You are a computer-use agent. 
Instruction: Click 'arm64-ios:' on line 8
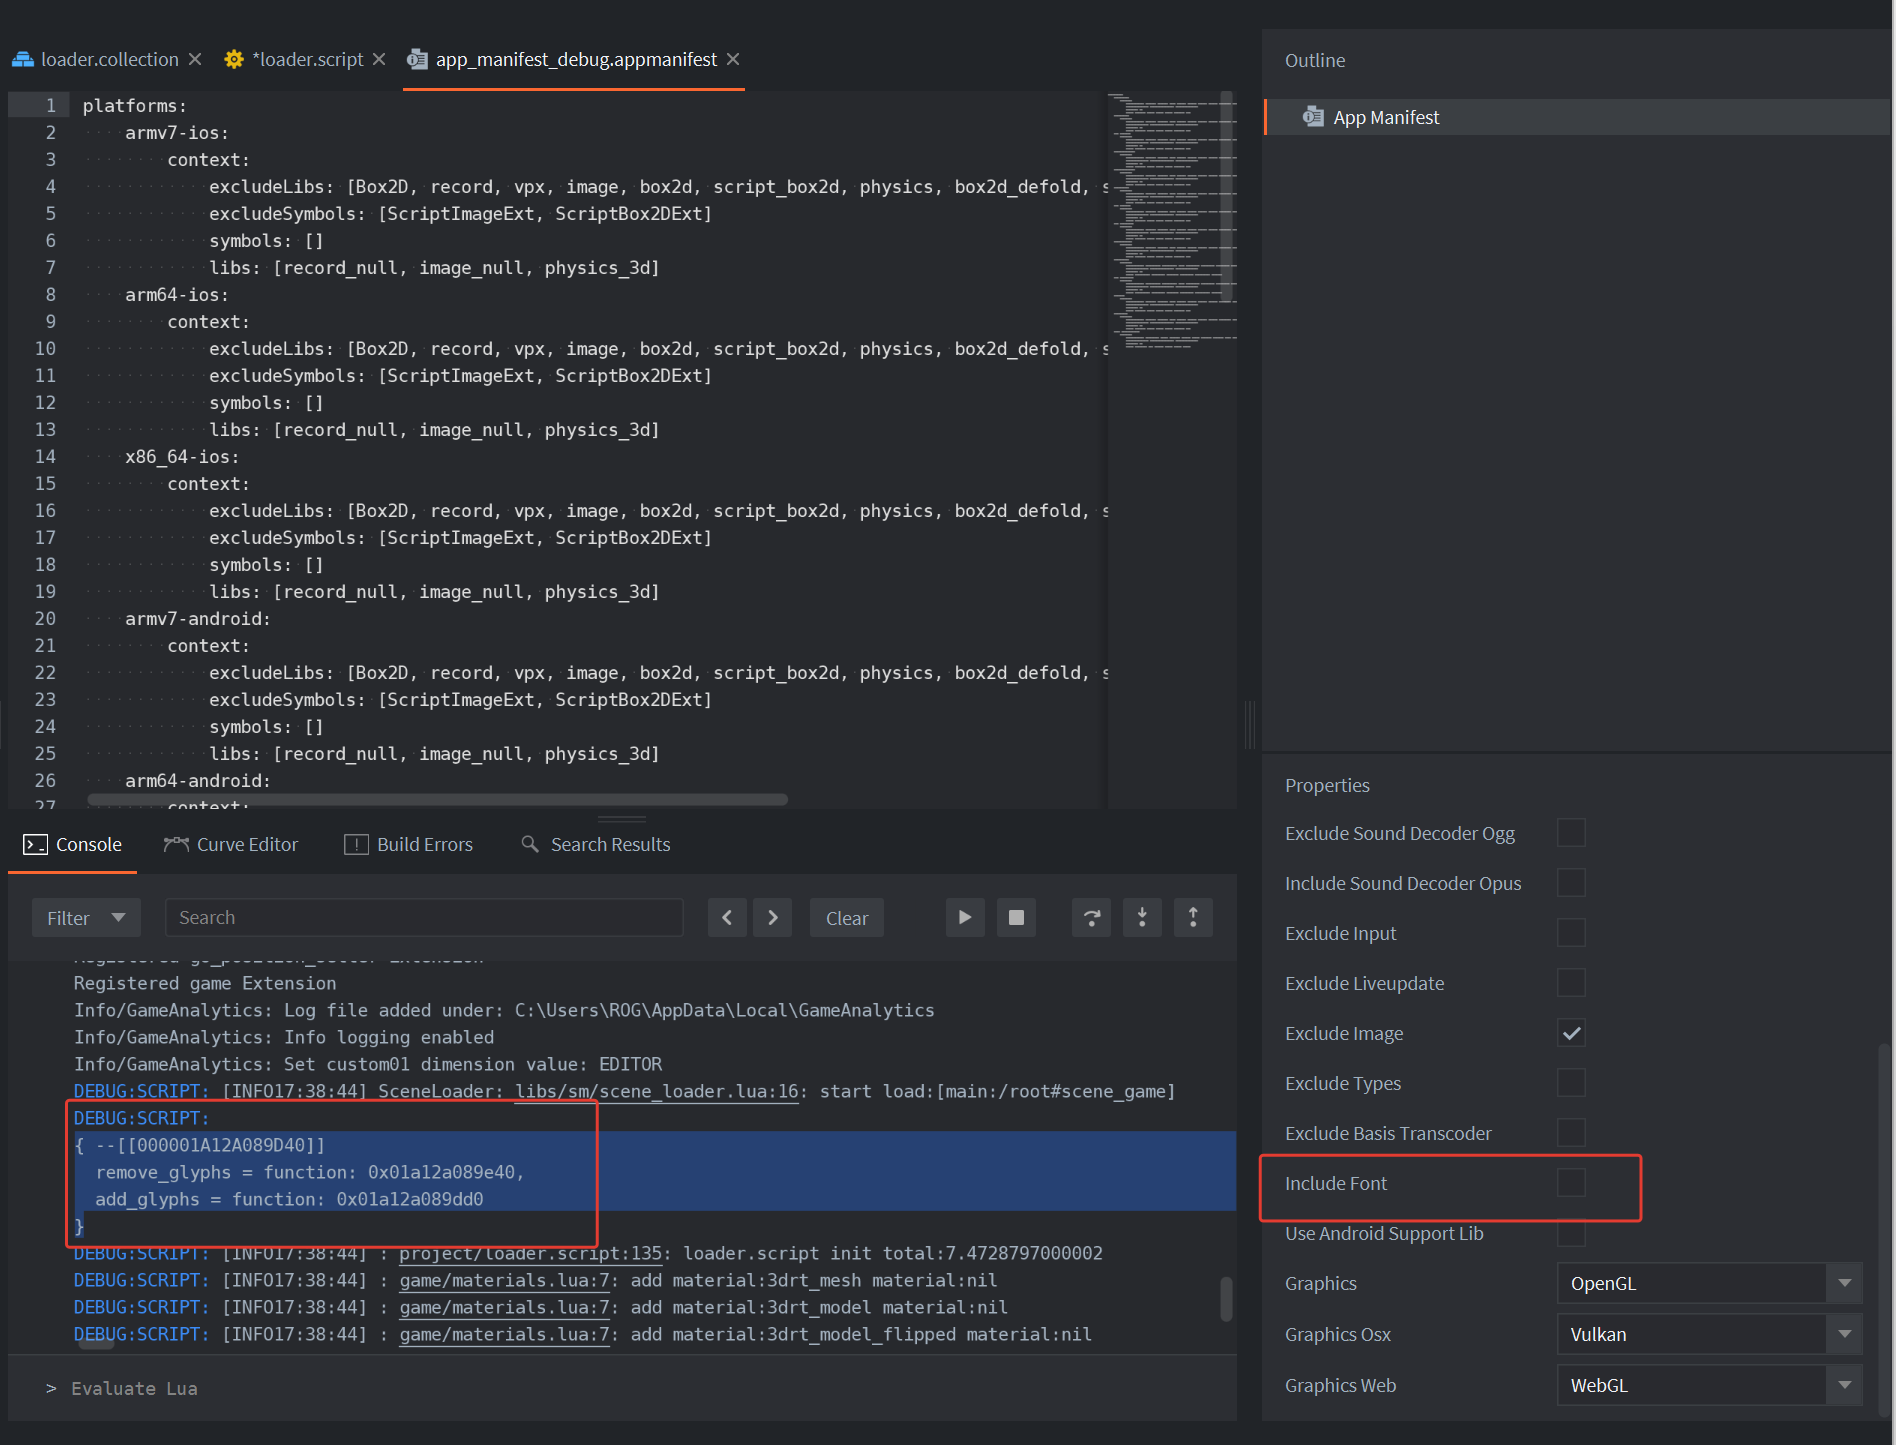click(x=177, y=294)
